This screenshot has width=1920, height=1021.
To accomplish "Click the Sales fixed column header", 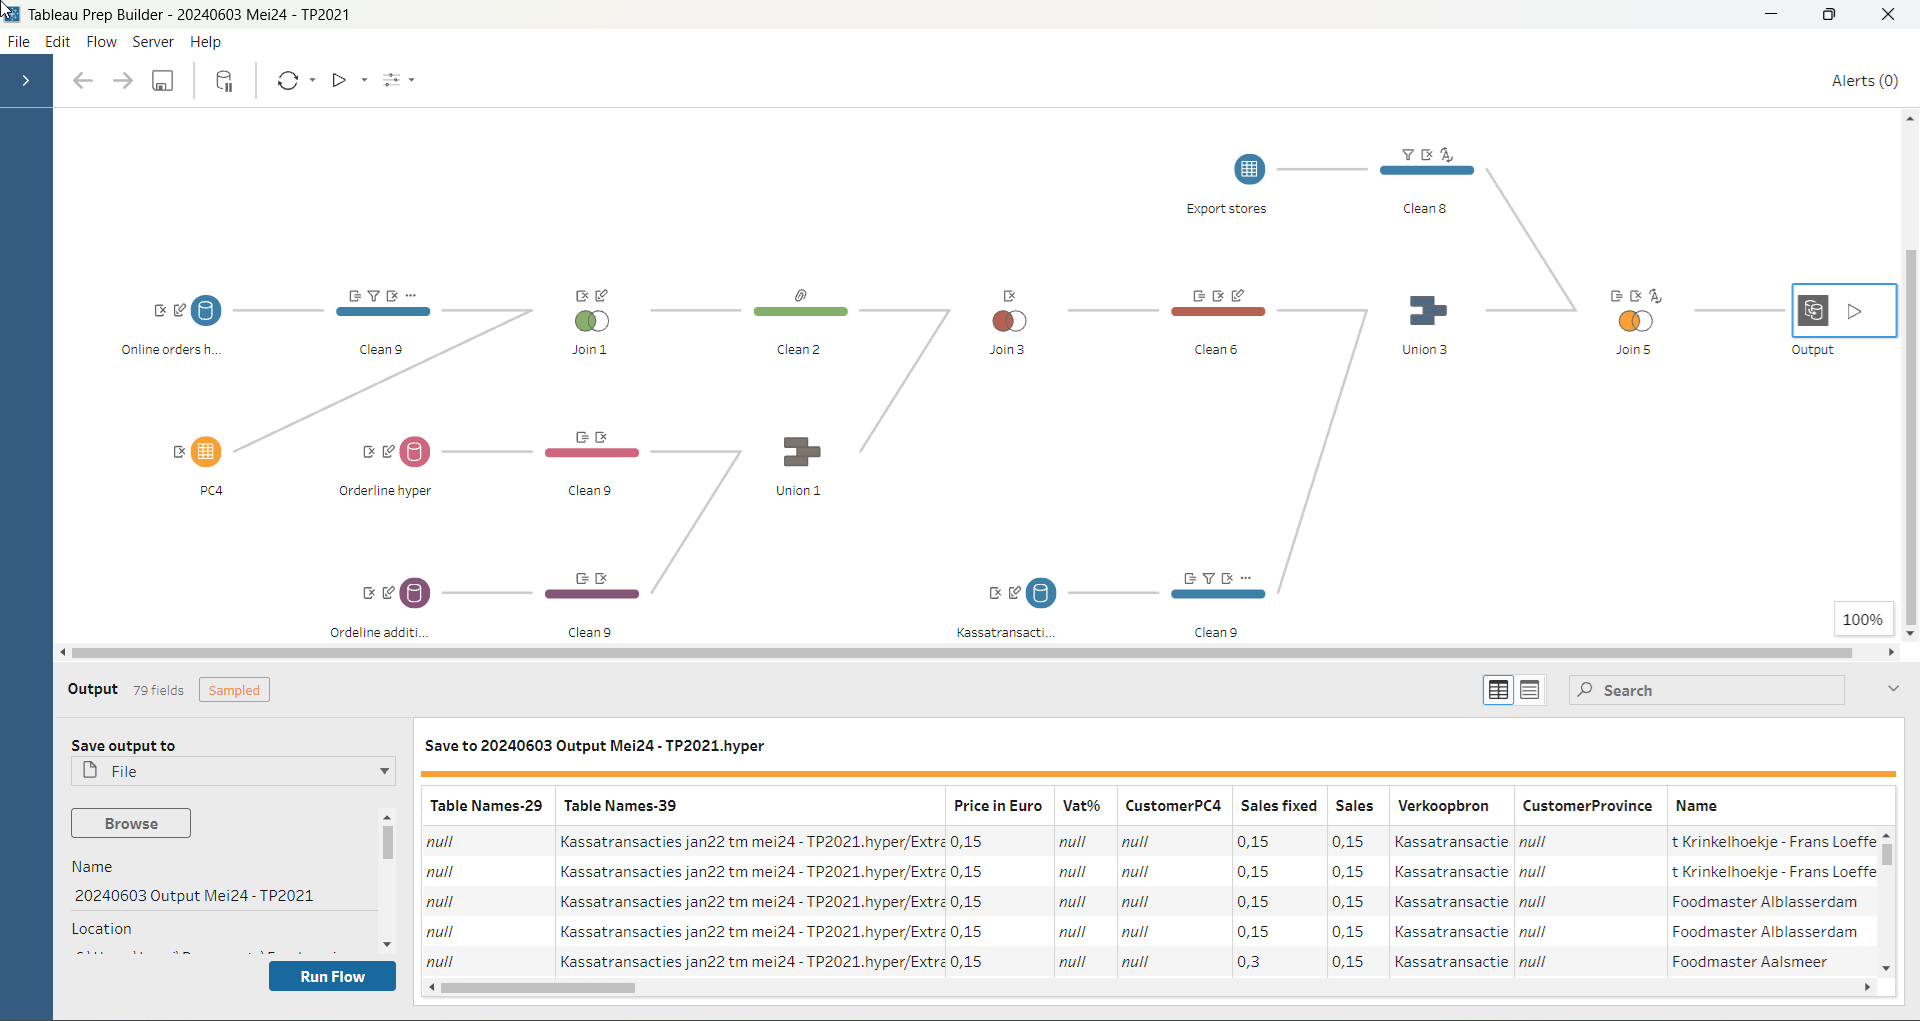I will (x=1279, y=806).
